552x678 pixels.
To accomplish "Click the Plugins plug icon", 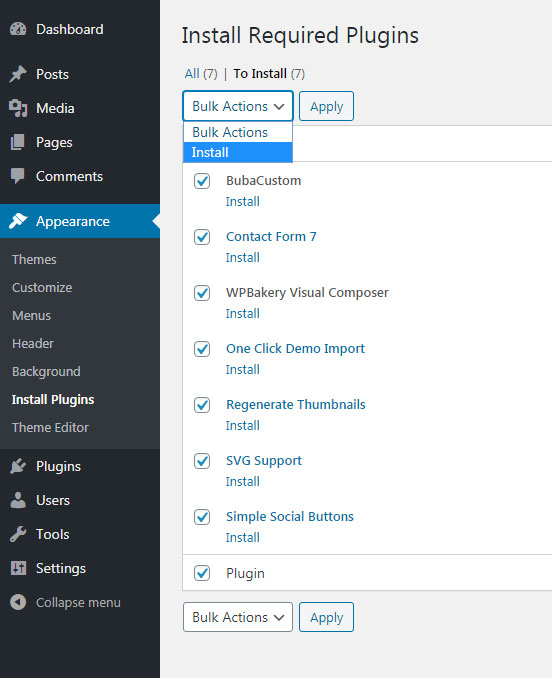I will click(x=18, y=466).
